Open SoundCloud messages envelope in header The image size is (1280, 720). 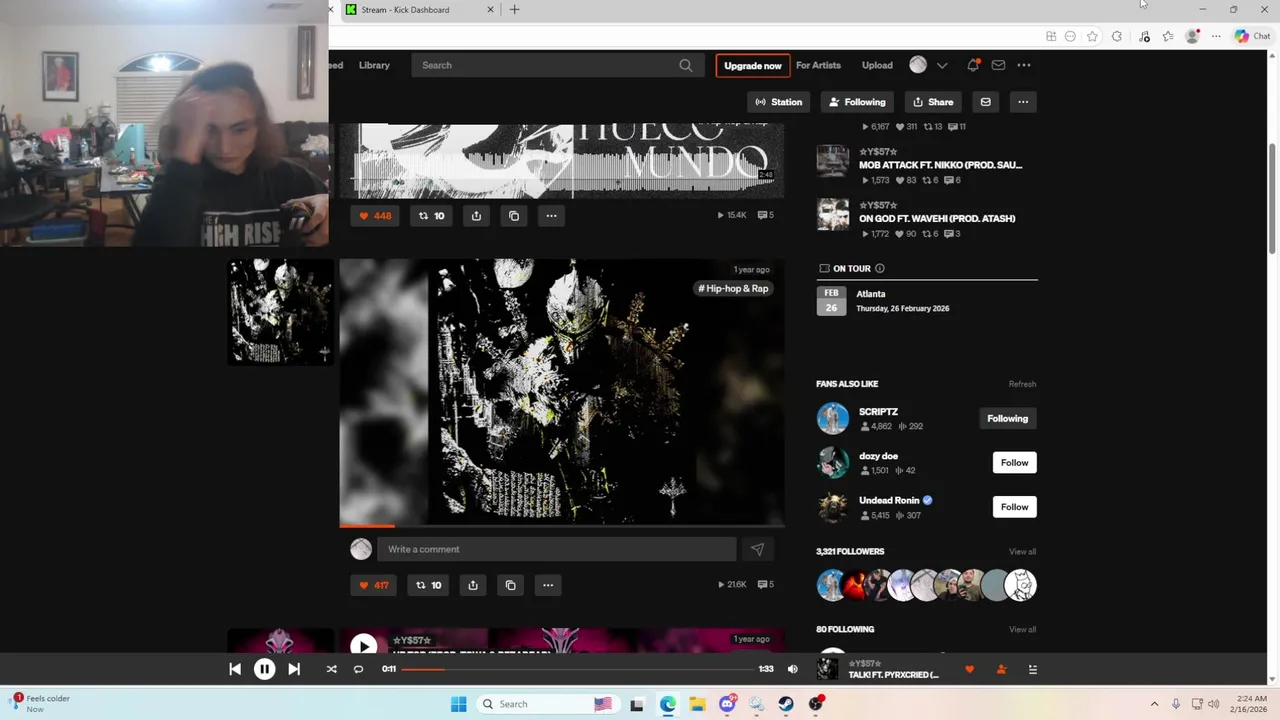click(x=998, y=65)
